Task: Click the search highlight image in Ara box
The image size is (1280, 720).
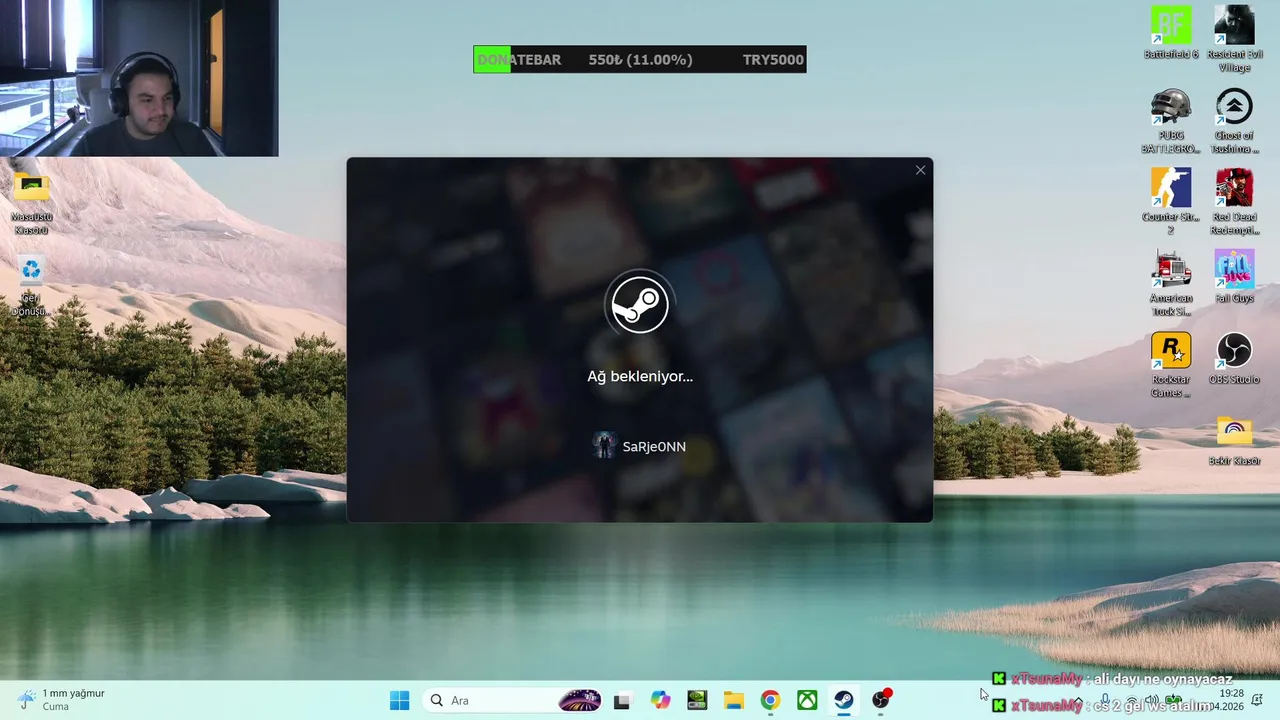Action: pyautogui.click(x=580, y=700)
